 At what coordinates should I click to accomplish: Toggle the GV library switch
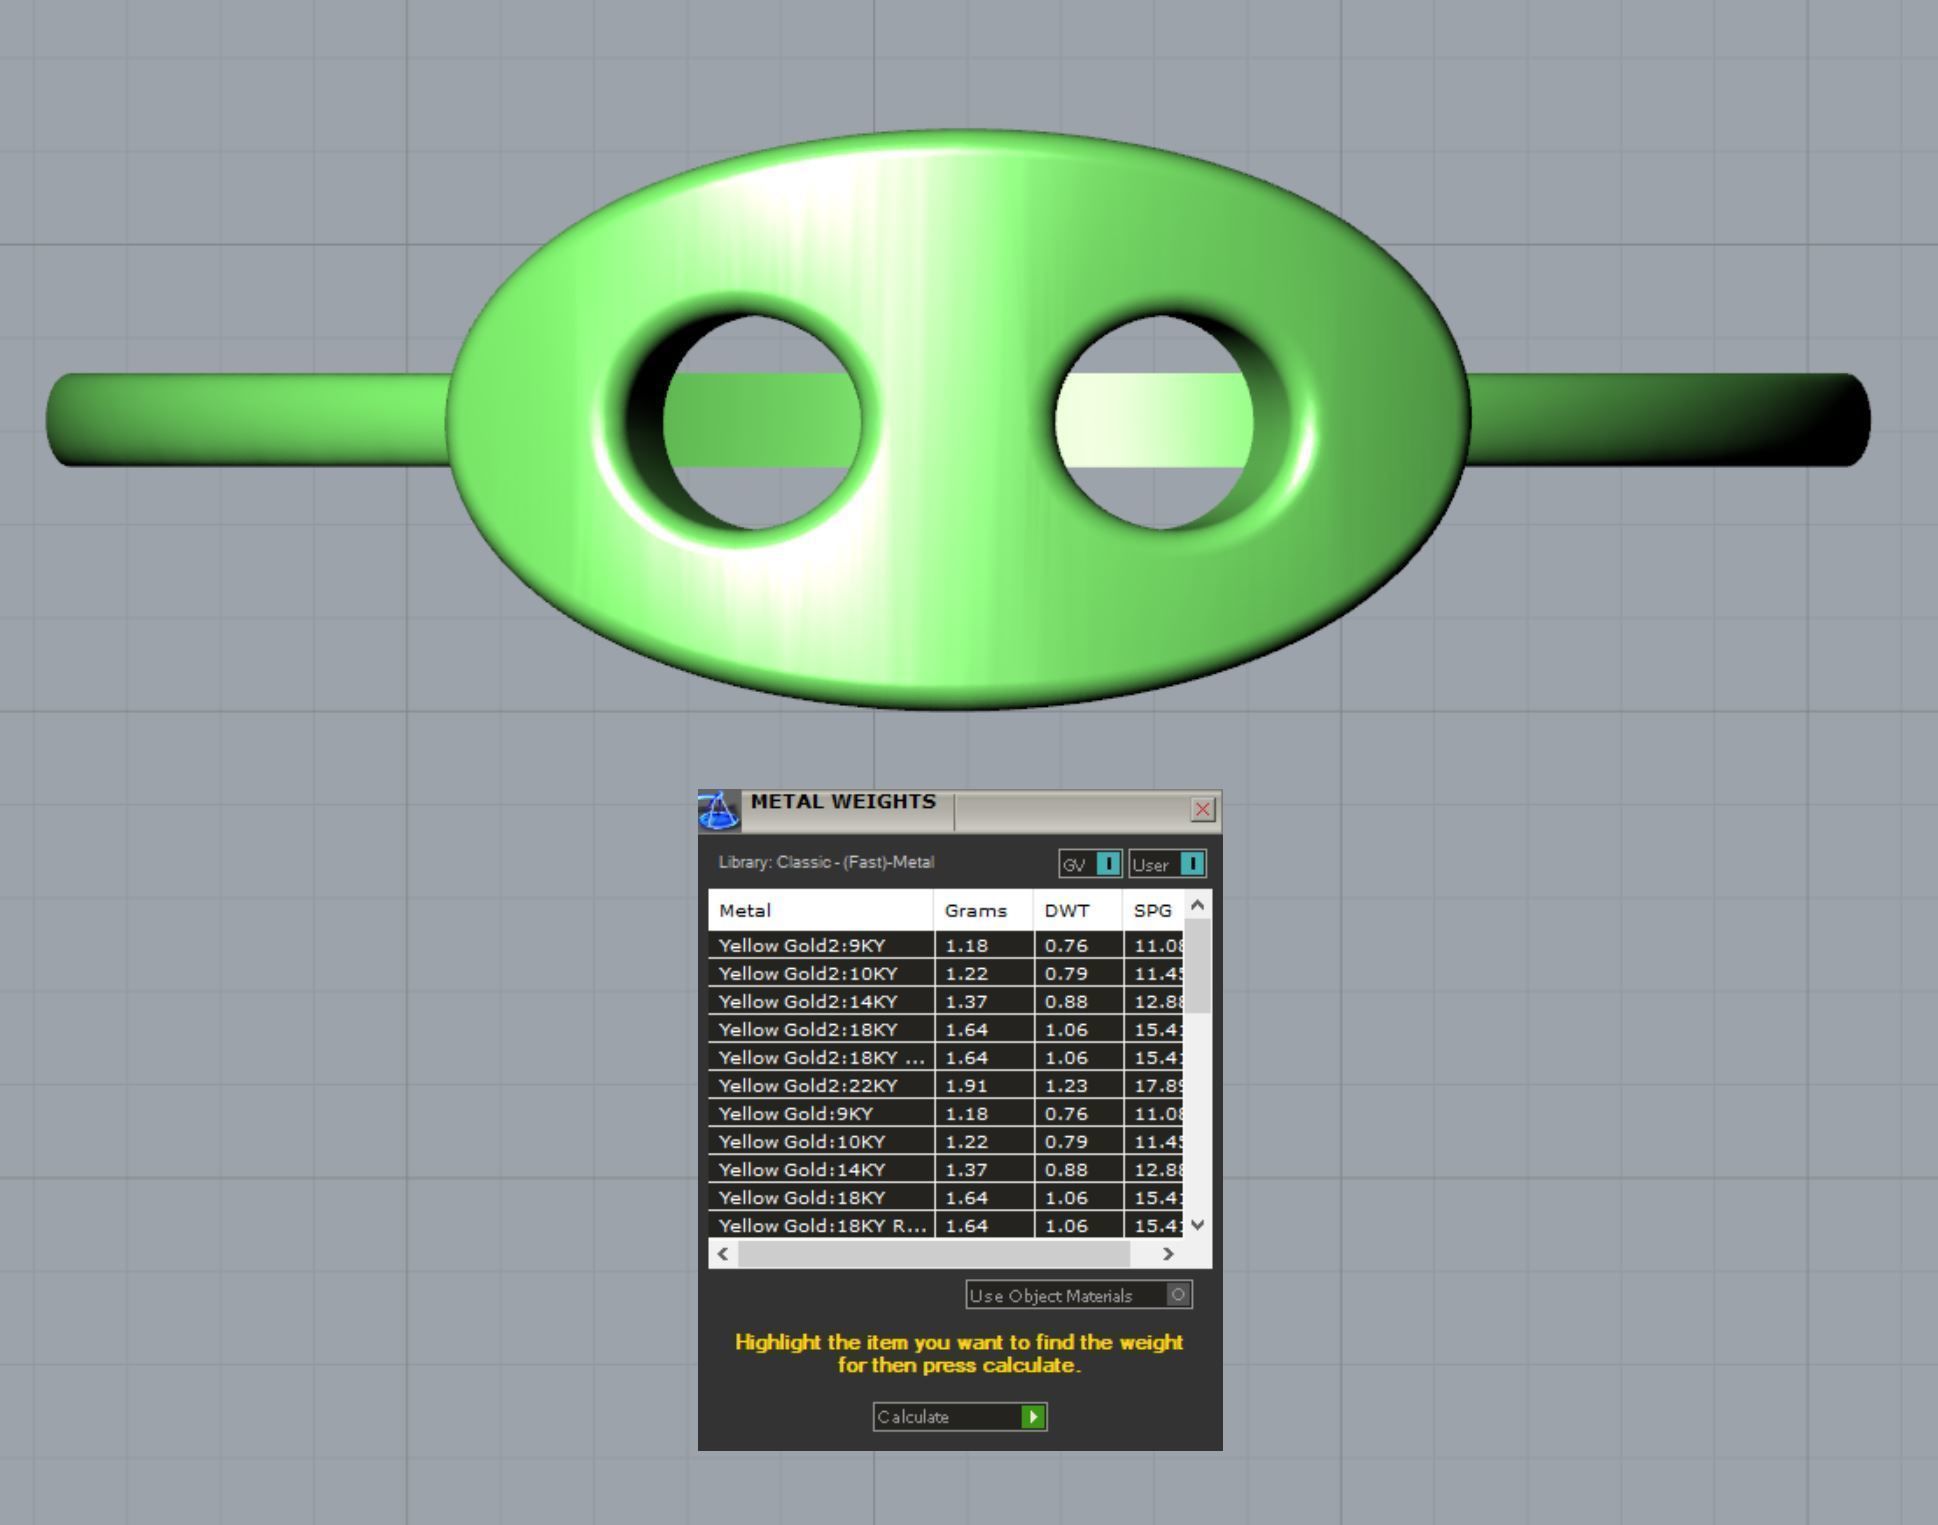pos(1108,864)
